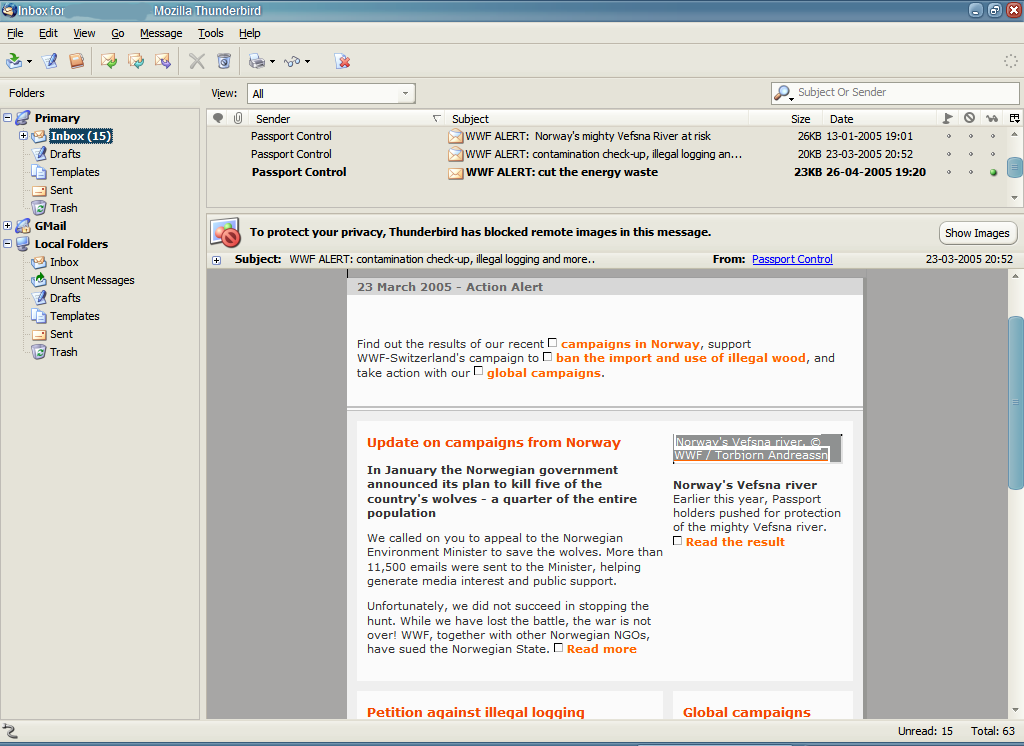Open the search options magnifier dropdown

(x=782, y=93)
